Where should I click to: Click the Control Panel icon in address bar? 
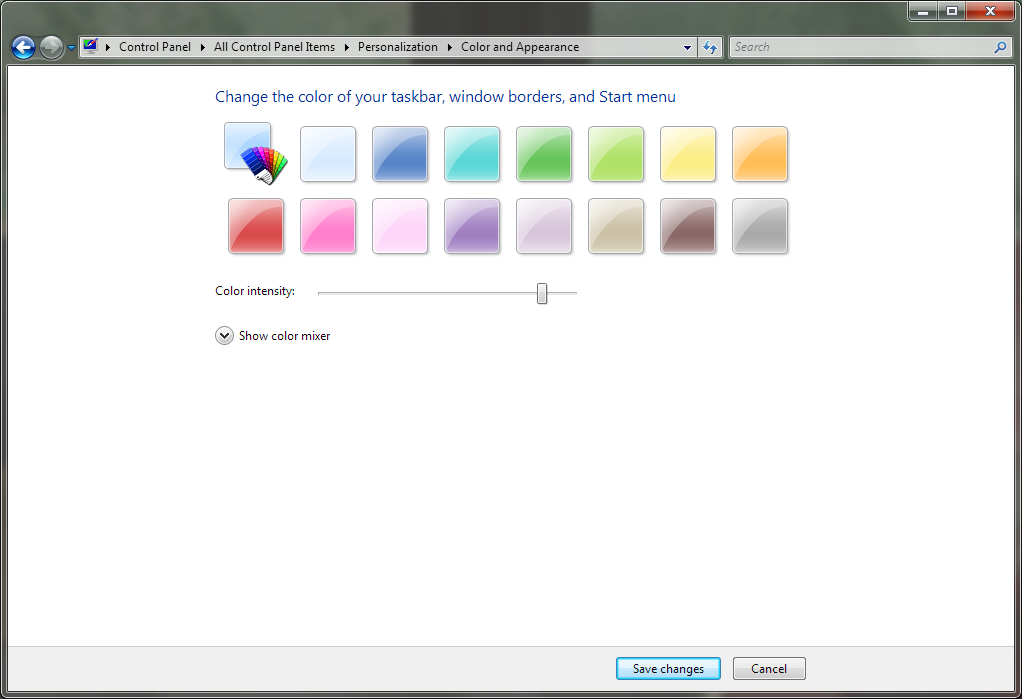[x=91, y=46]
